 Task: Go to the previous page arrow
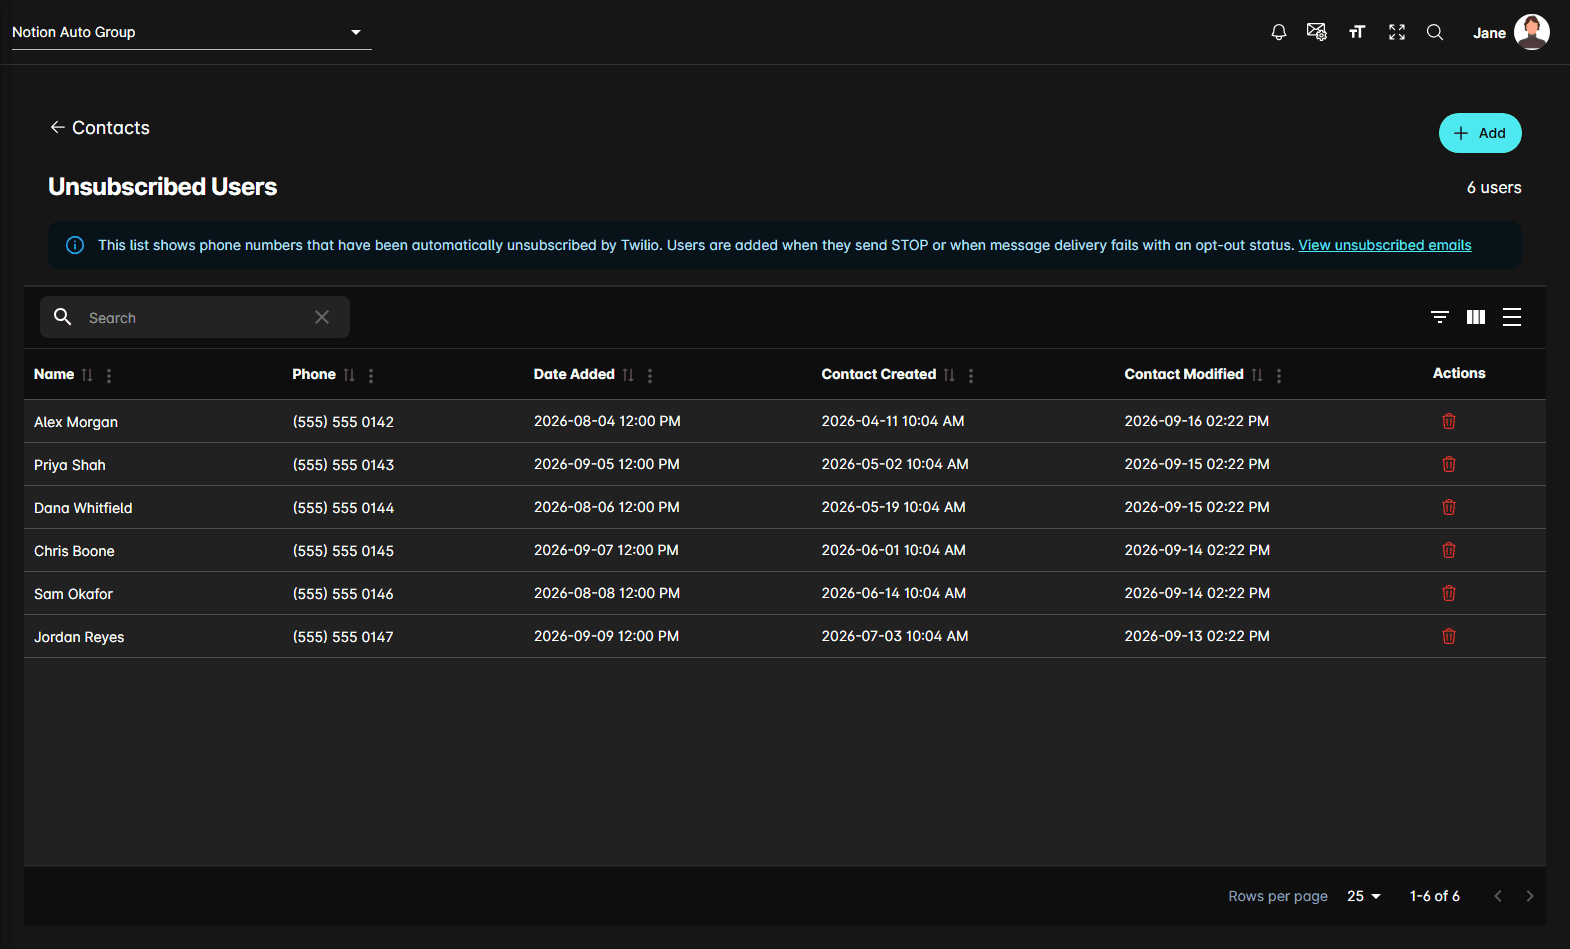(x=1498, y=896)
